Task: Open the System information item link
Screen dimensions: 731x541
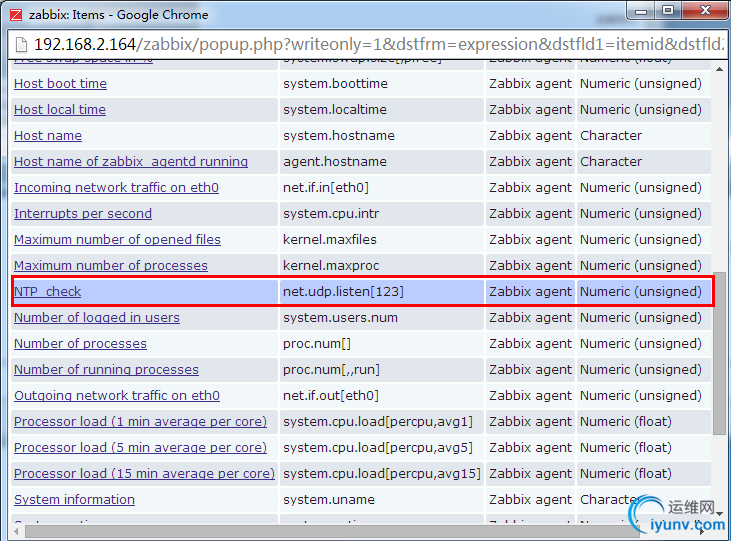Action: [x=74, y=499]
